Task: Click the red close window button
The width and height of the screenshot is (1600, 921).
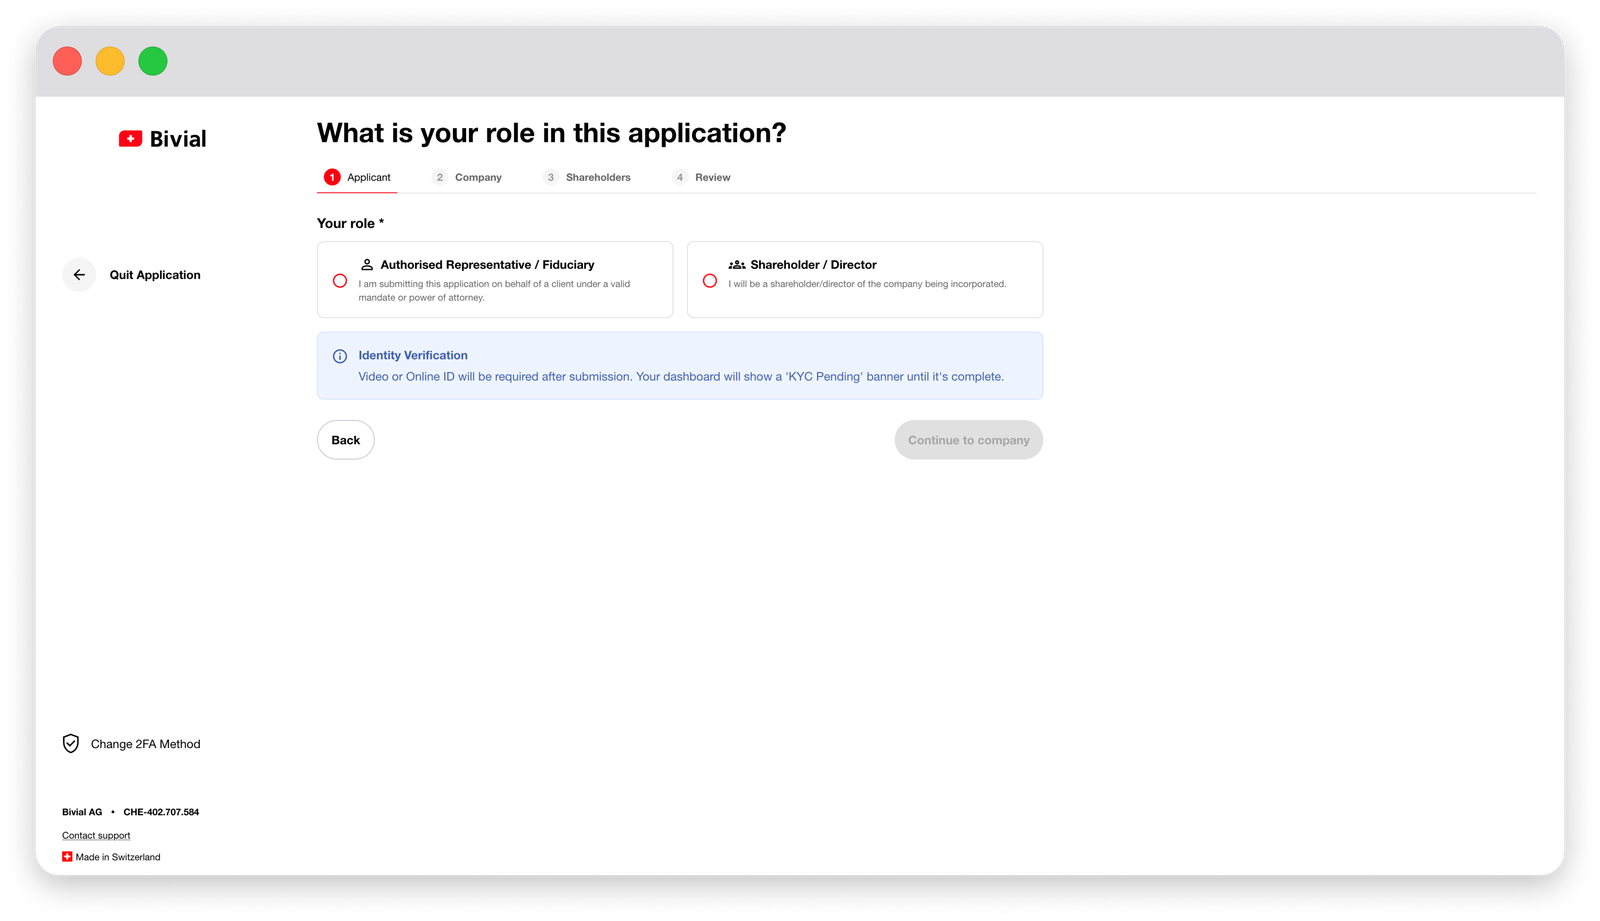Action: coord(67,61)
